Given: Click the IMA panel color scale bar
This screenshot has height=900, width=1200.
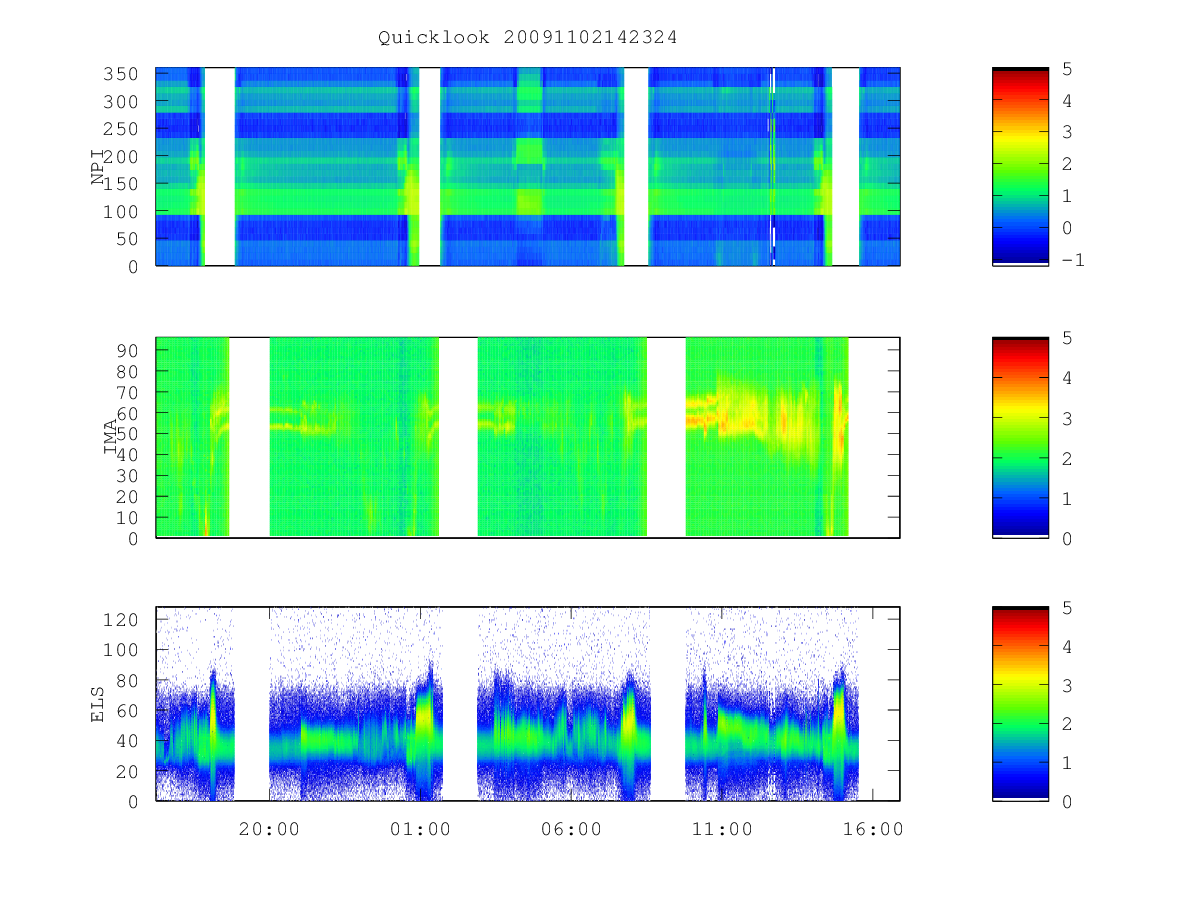Looking at the screenshot, I should [1020, 437].
